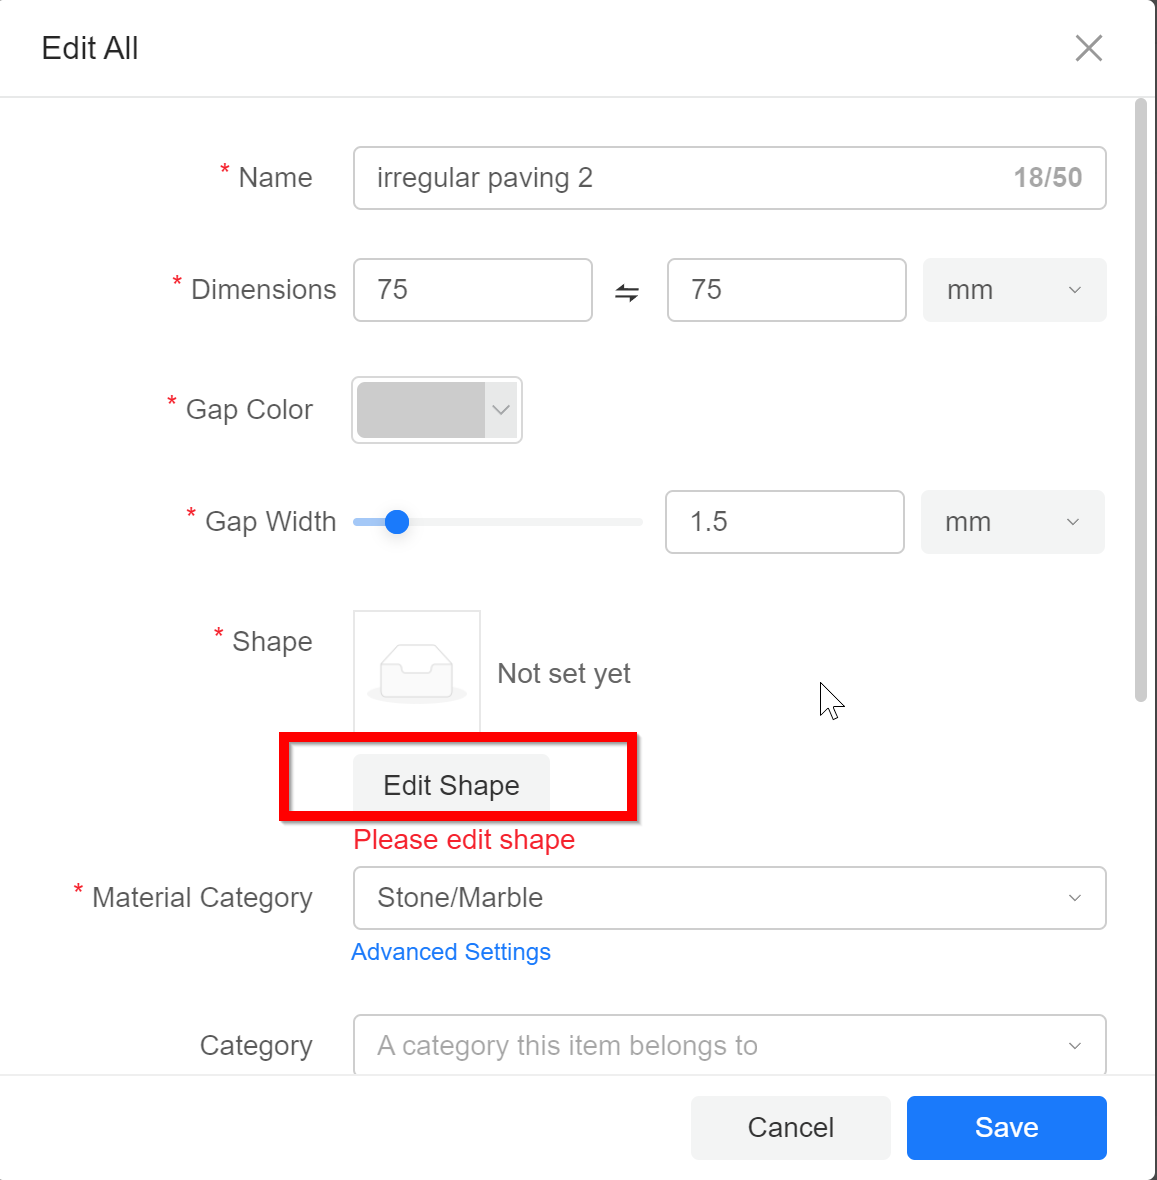Open the Material Category dropdown
The image size is (1157, 1180).
click(x=729, y=898)
